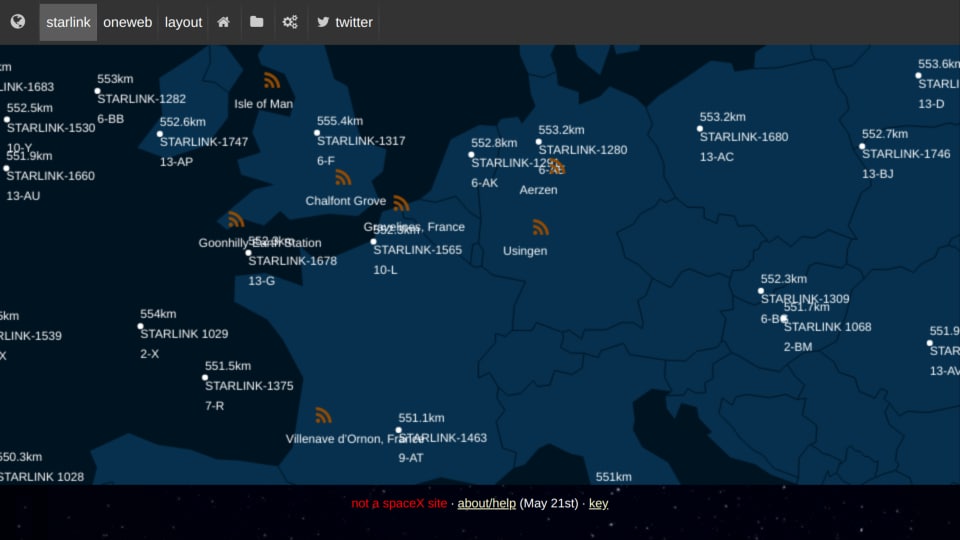Click the STARLINK-1678 satellite dot

point(249,253)
